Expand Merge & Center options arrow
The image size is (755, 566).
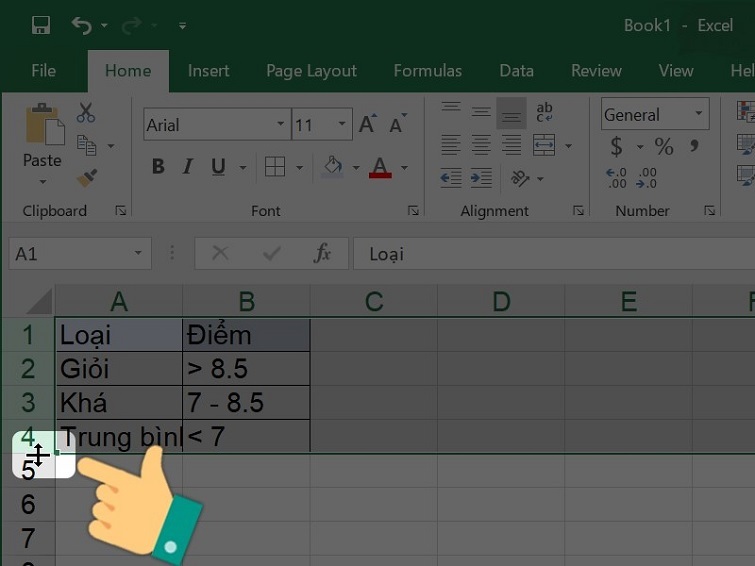[568, 145]
